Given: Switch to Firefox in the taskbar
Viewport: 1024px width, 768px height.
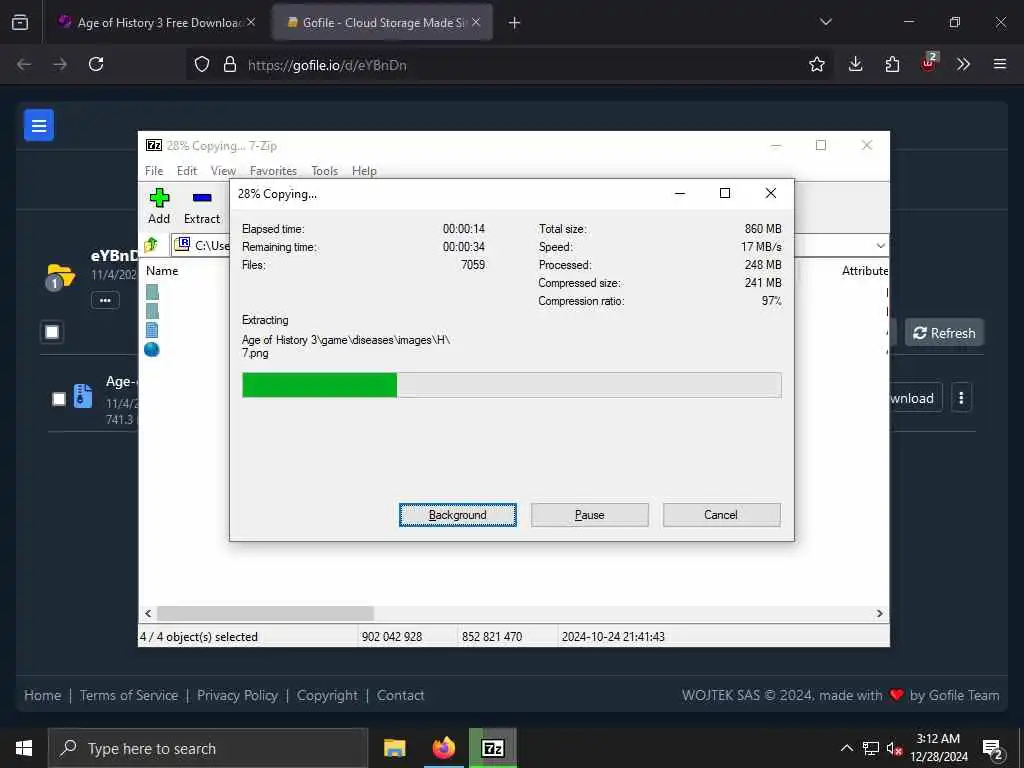Looking at the screenshot, I should coord(443,748).
